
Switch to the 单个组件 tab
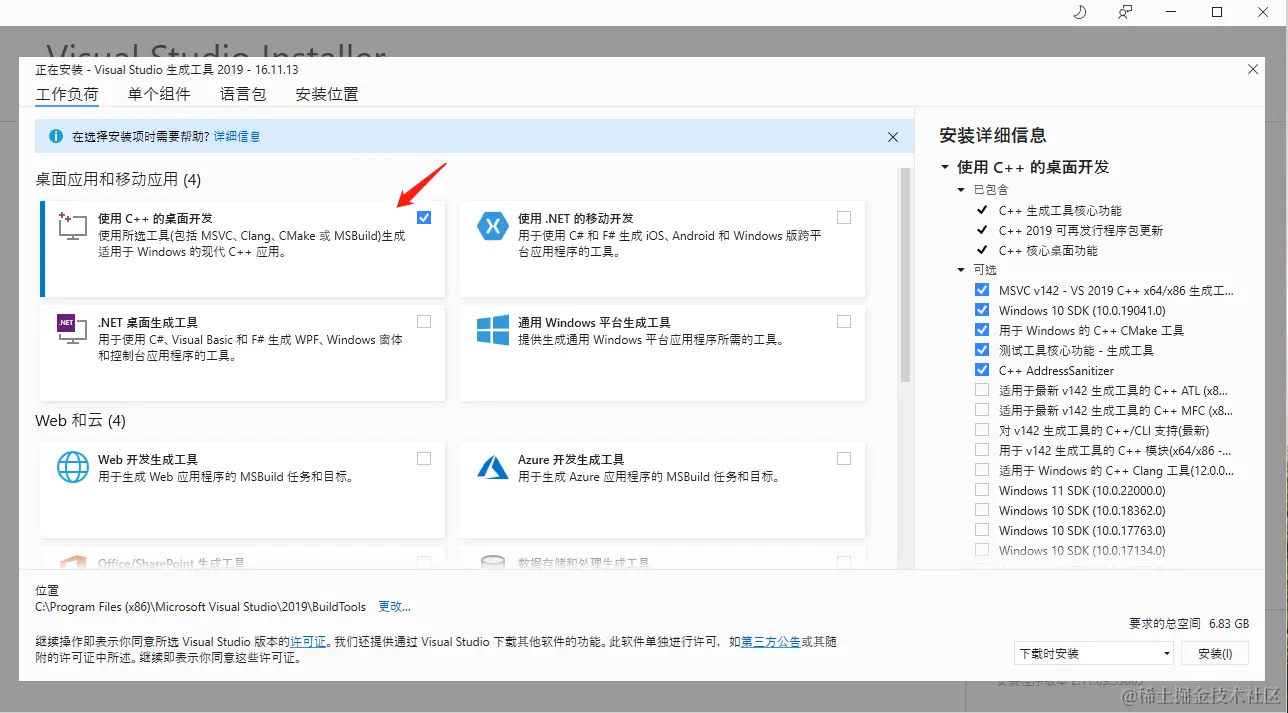159,94
